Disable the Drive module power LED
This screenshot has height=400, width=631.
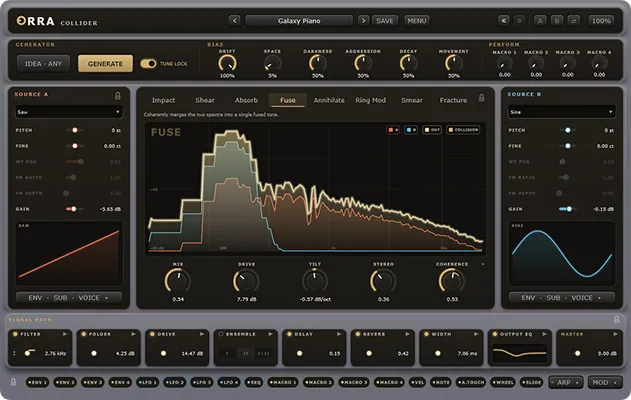152,334
